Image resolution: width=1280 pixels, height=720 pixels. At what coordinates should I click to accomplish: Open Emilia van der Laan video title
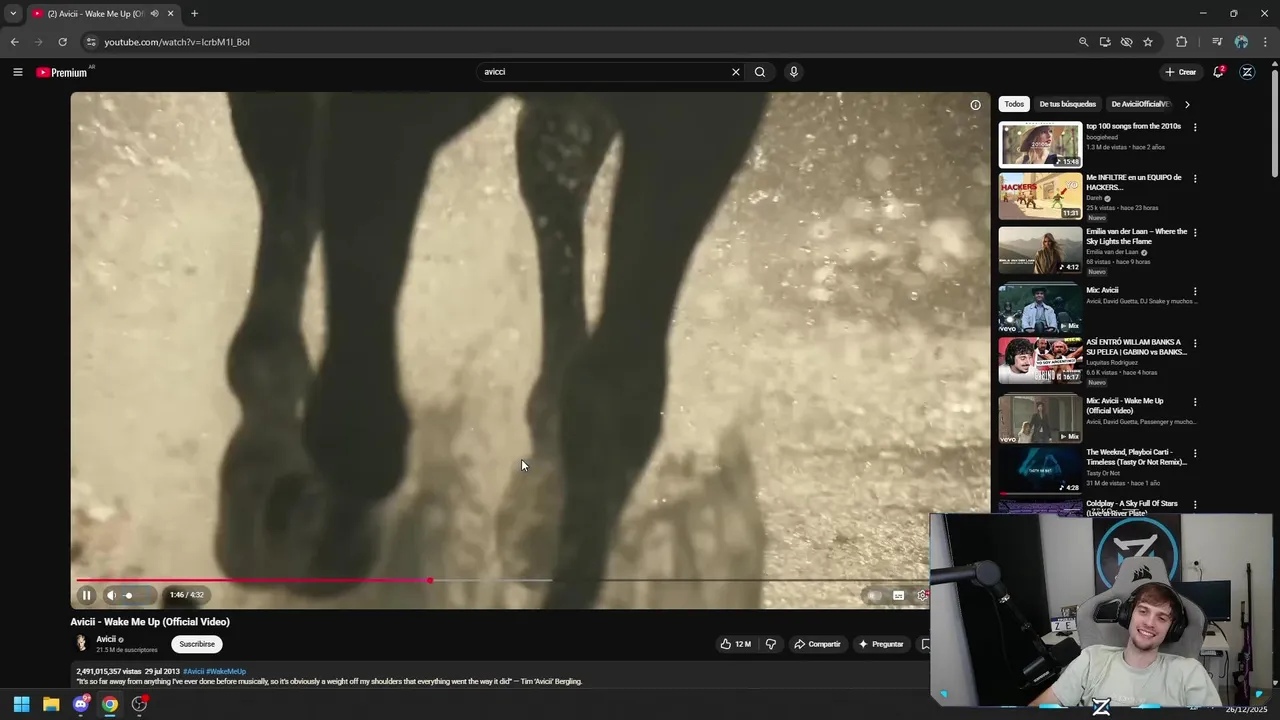click(1136, 236)
